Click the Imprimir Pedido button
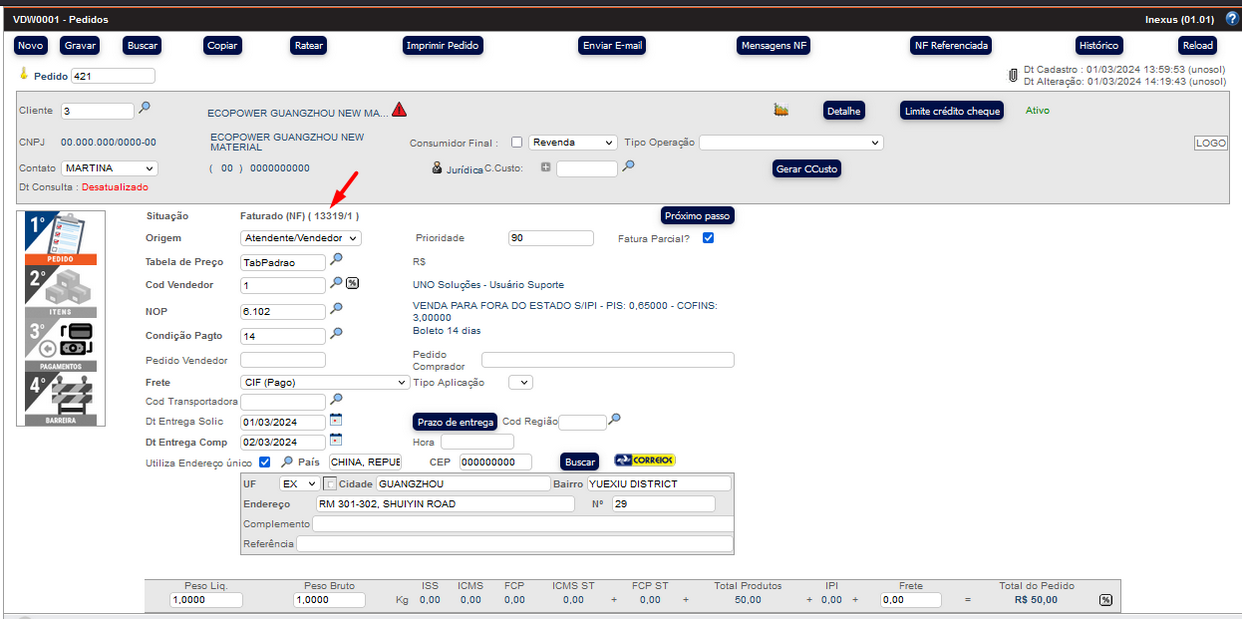Viewport: 1242px width, 619px height. pyautogui.click(x=443, y=45)
